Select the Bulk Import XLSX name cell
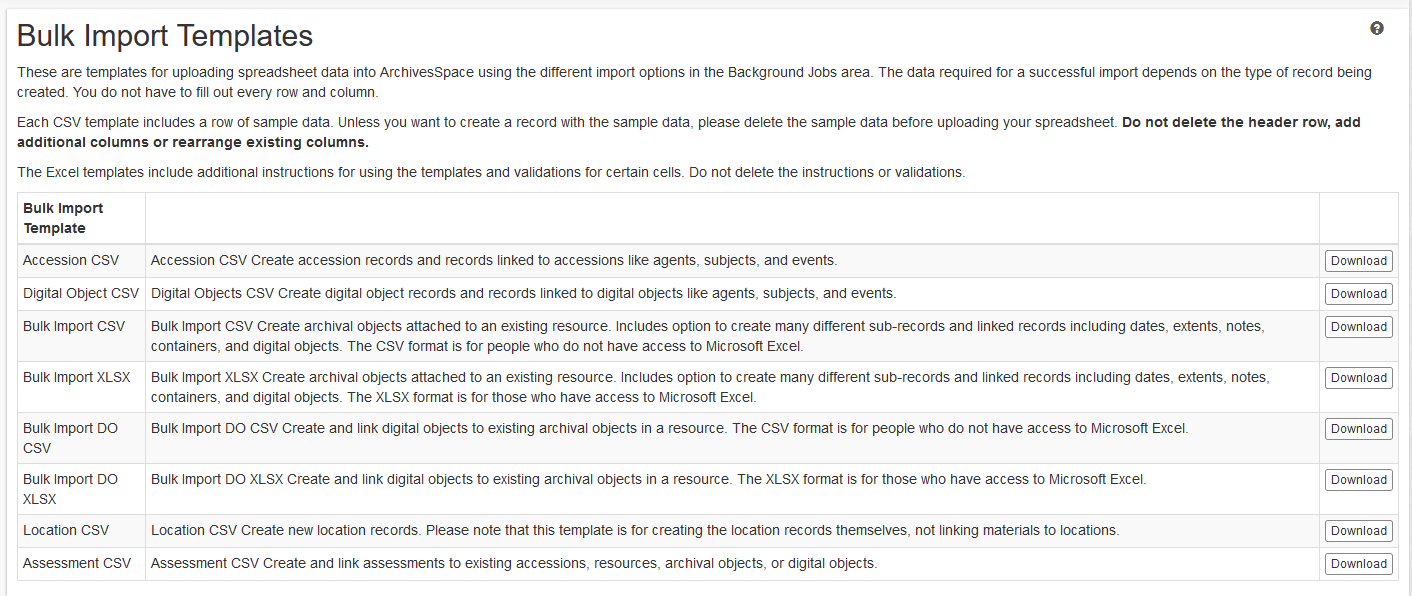This screenshot has height=596, width=1412. click(76, 377)
